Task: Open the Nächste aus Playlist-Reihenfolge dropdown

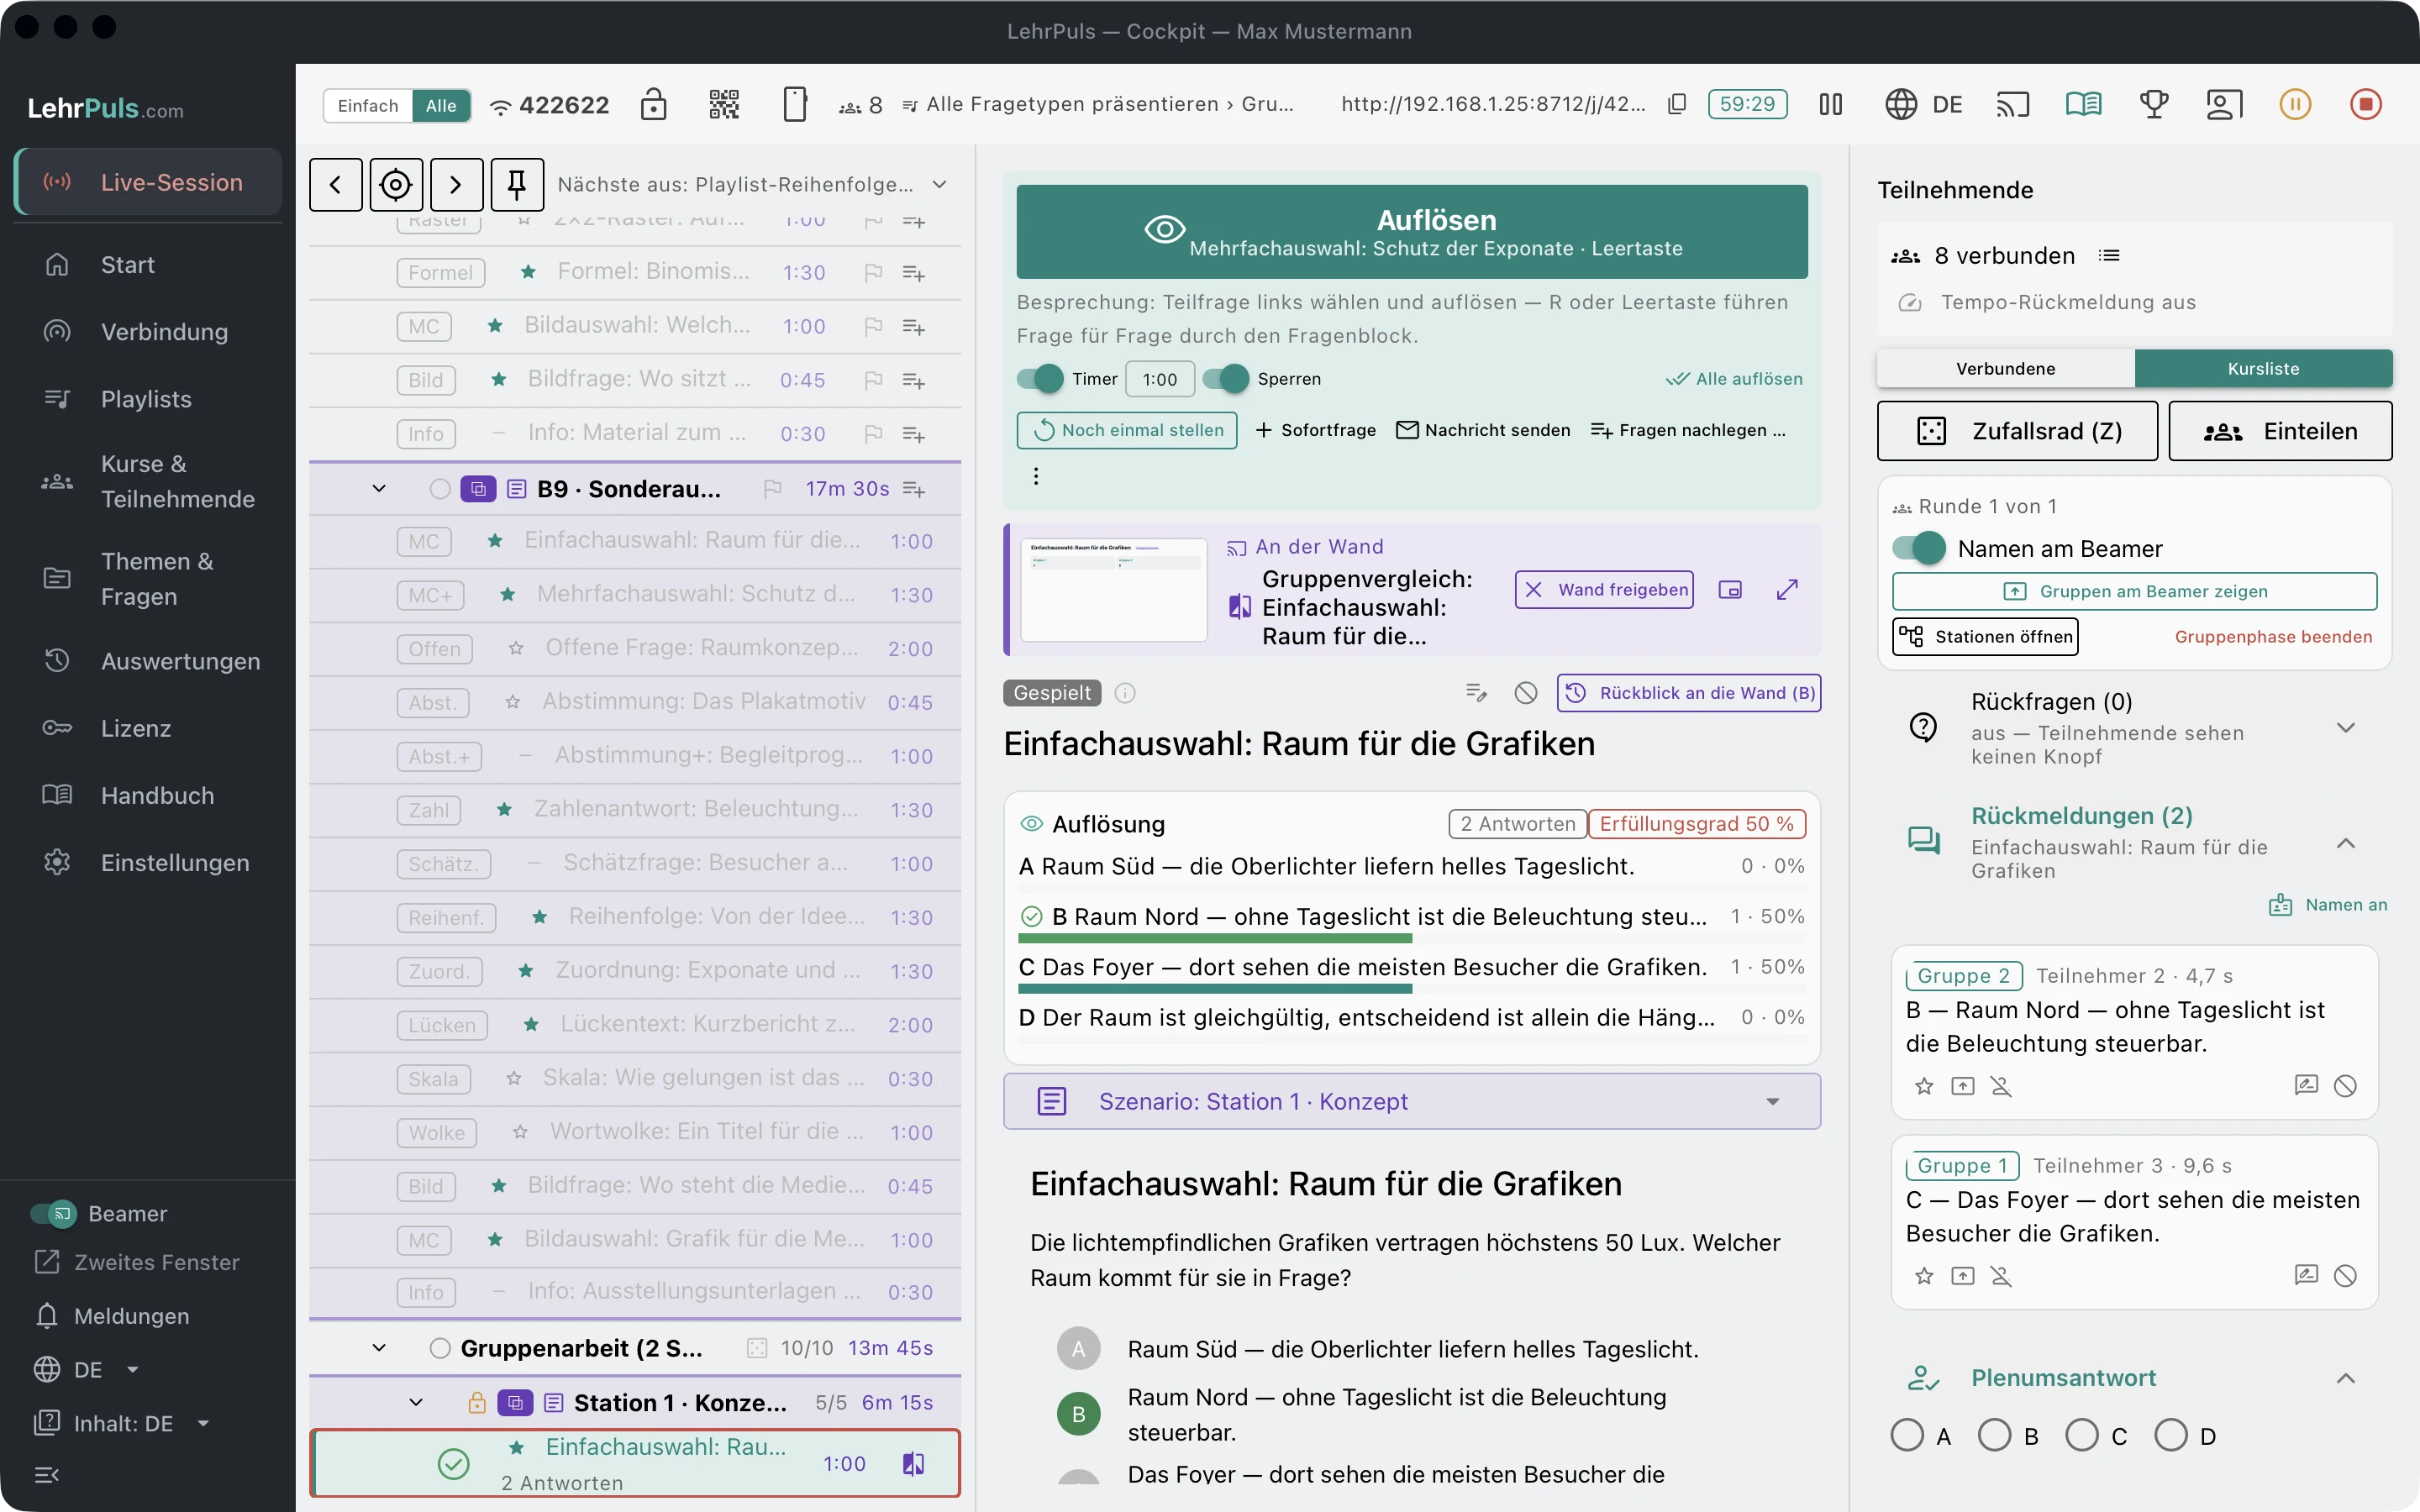Action: (x=752, y=184)
